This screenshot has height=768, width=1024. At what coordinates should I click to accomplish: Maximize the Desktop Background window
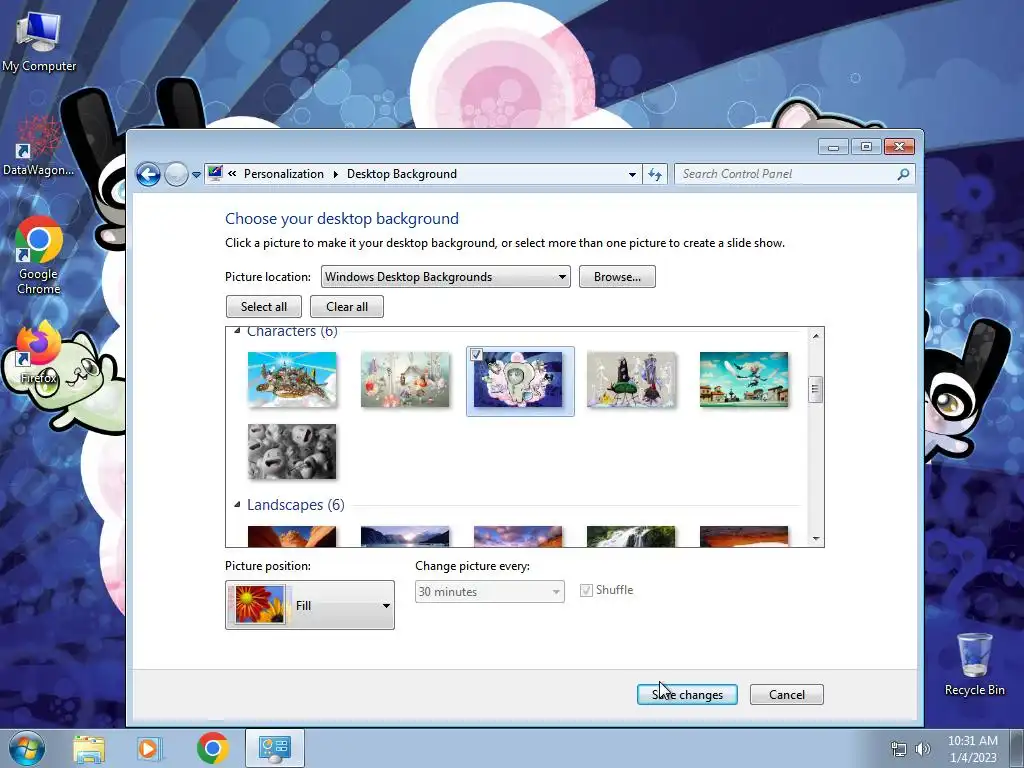tap(866, 147)
